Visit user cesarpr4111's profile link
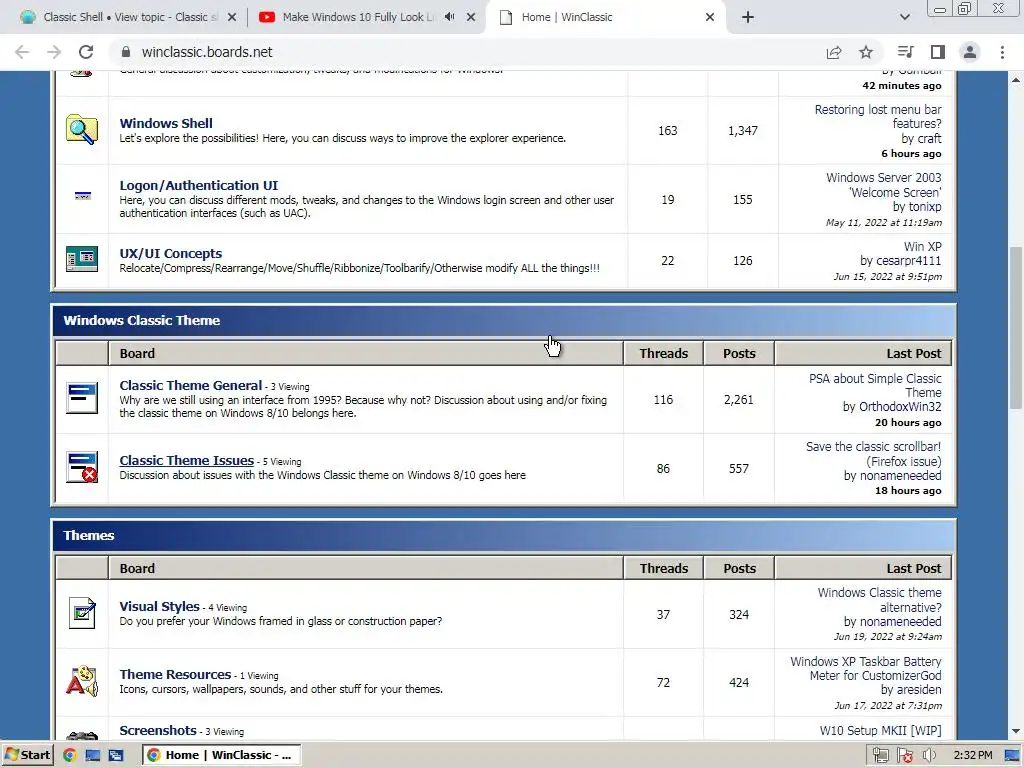1024x768 pixels. tap(908, 261)
